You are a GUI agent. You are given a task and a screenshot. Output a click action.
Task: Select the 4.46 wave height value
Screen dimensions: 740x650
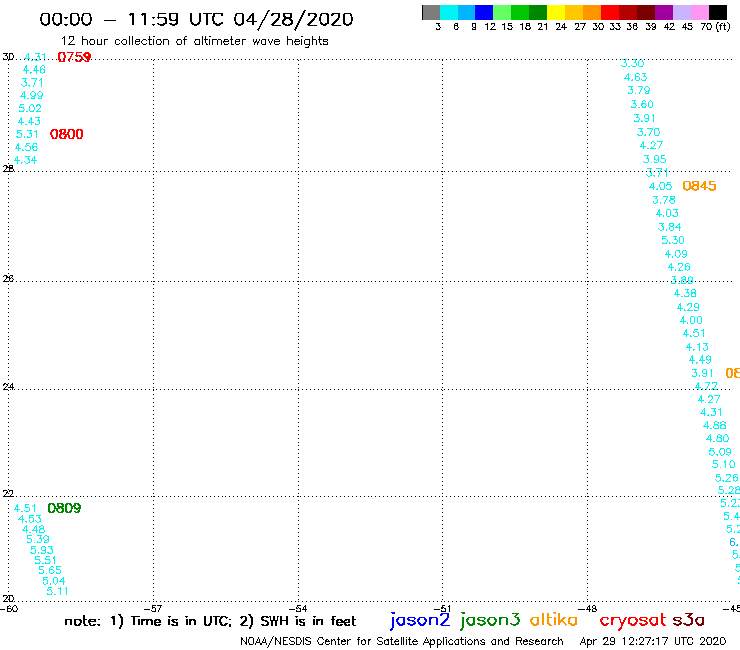point(34,70)
